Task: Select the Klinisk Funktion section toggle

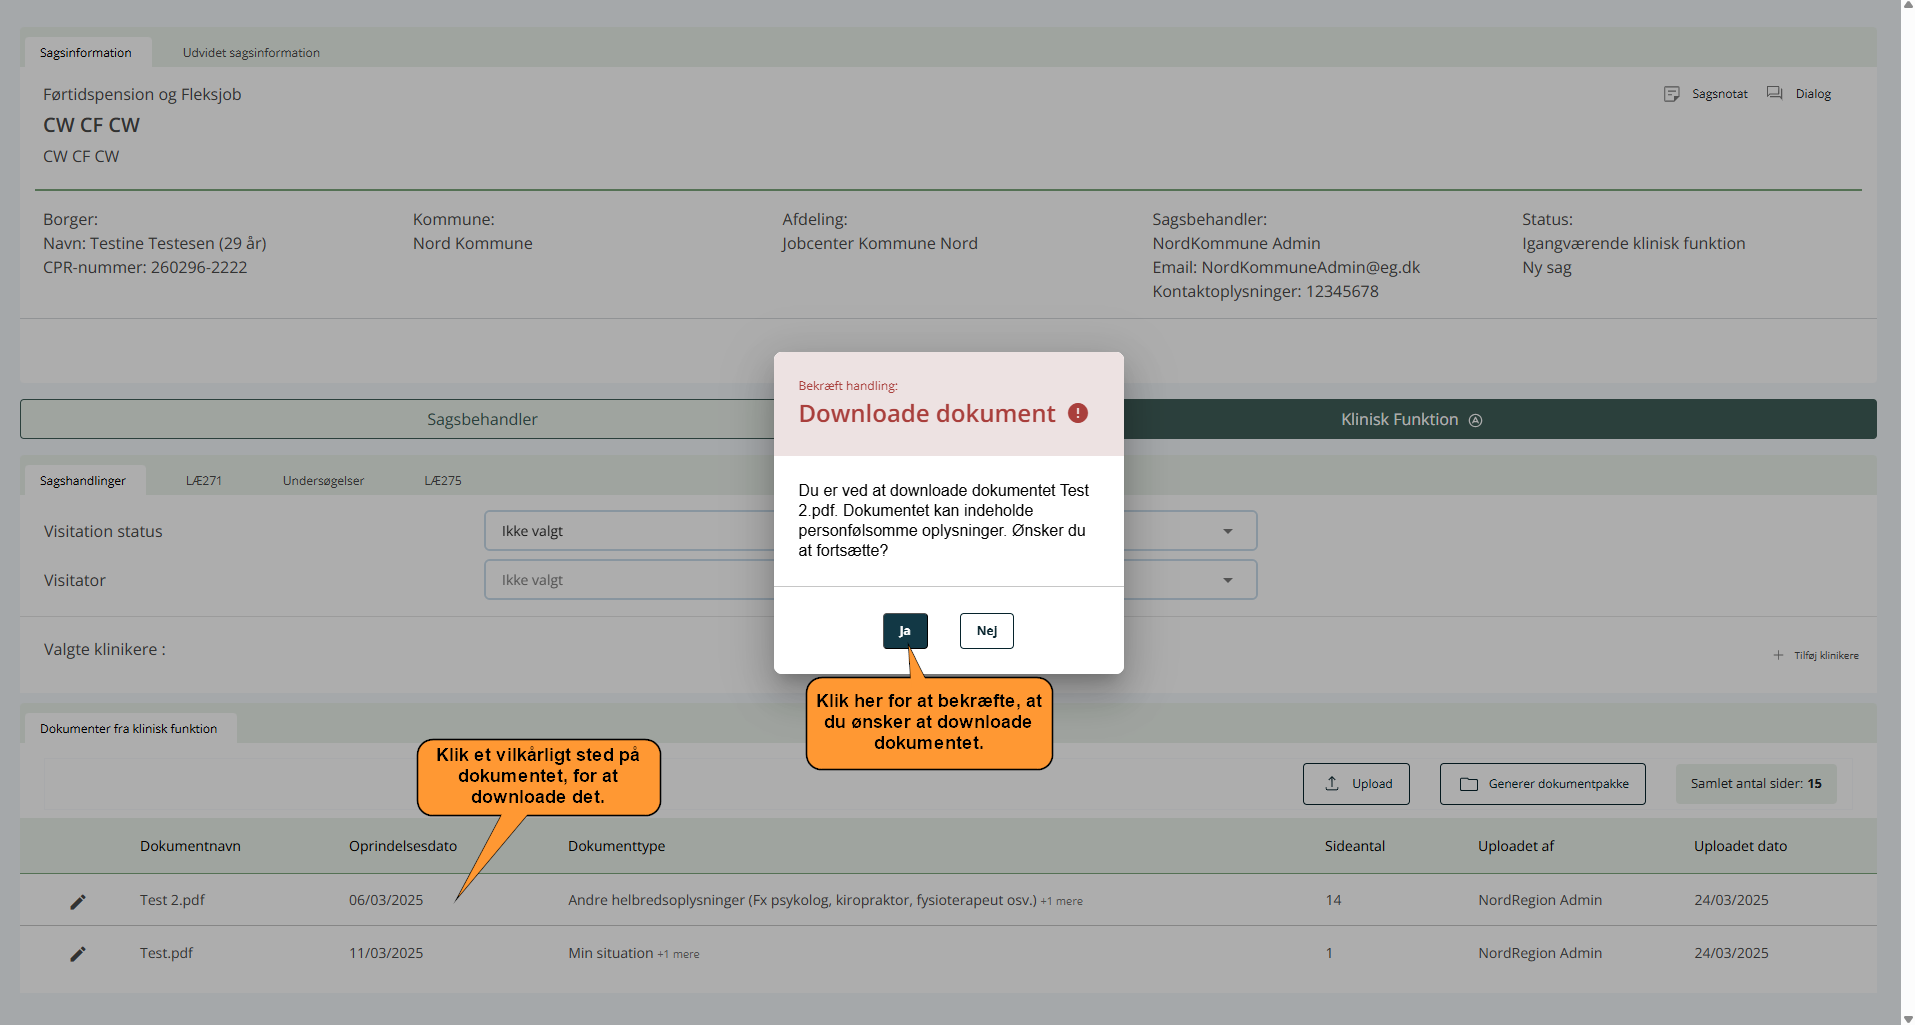Action: click(1410, 419)
